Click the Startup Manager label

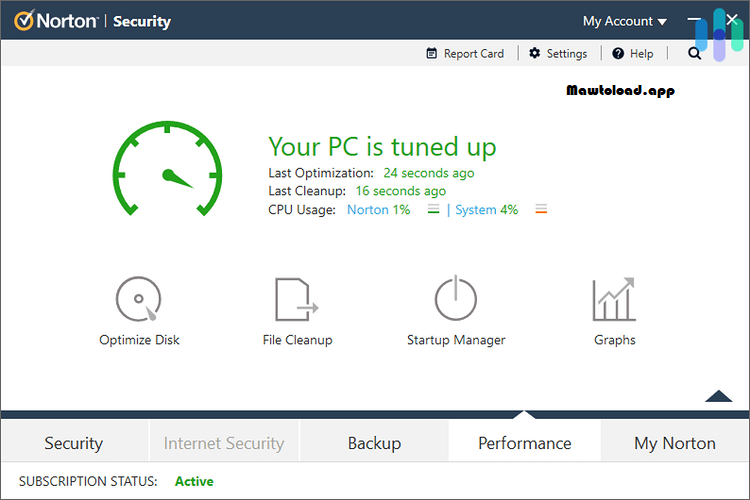456,340
